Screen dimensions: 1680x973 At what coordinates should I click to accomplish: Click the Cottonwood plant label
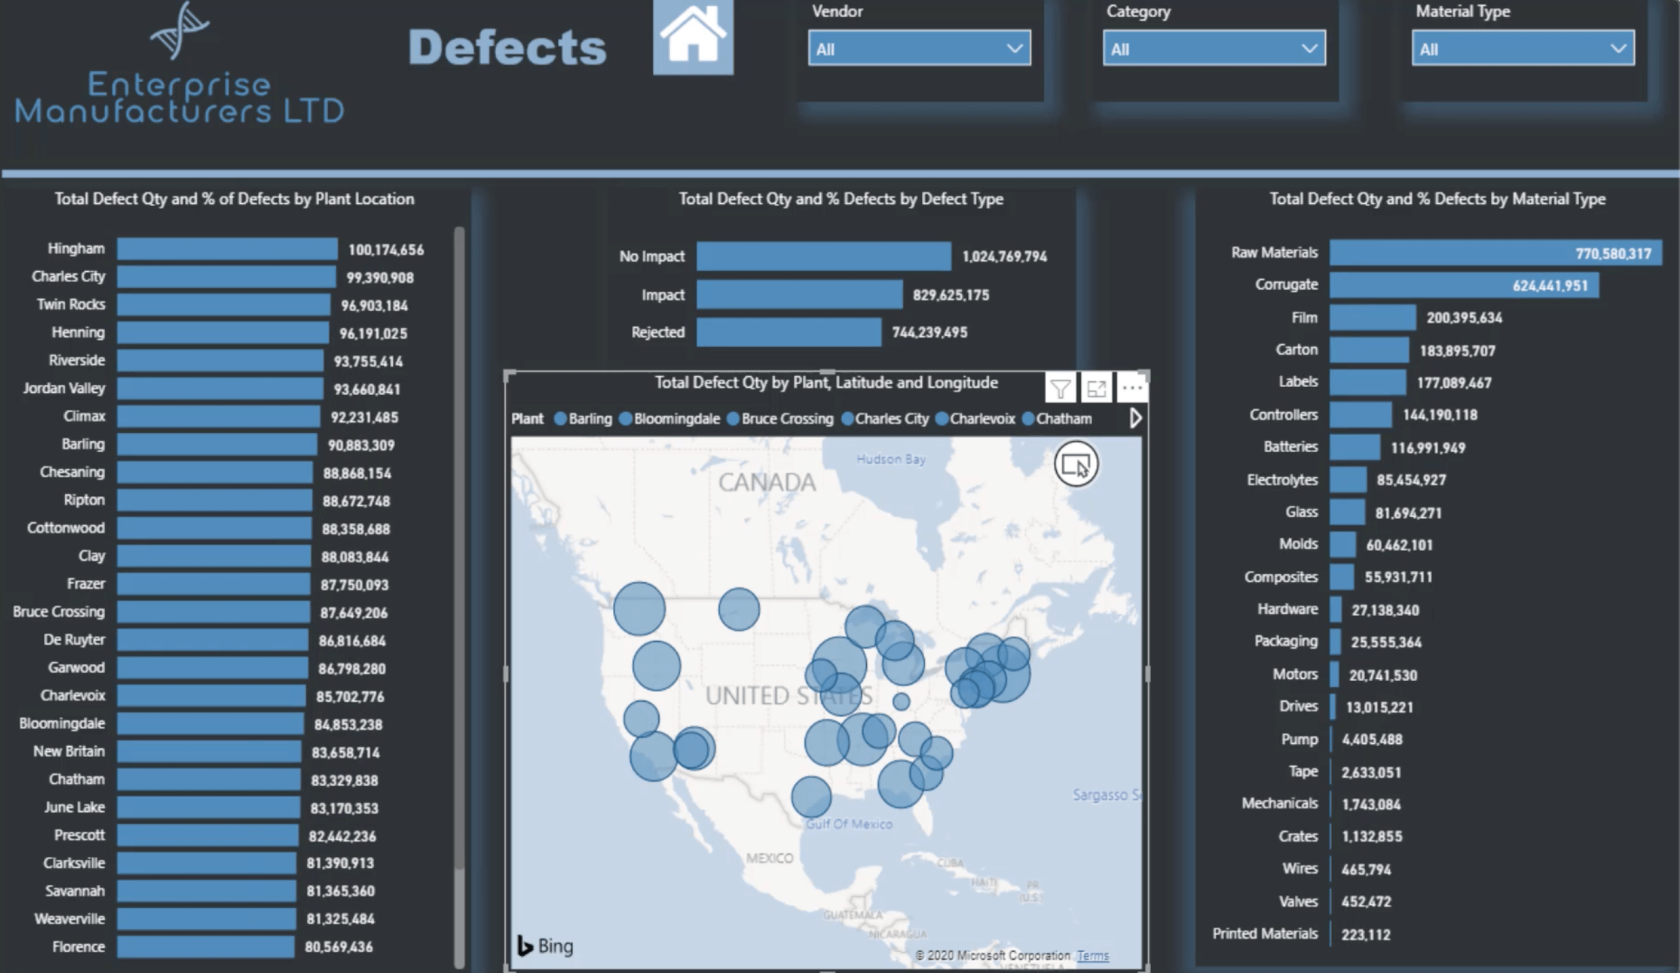coord(66,528)
